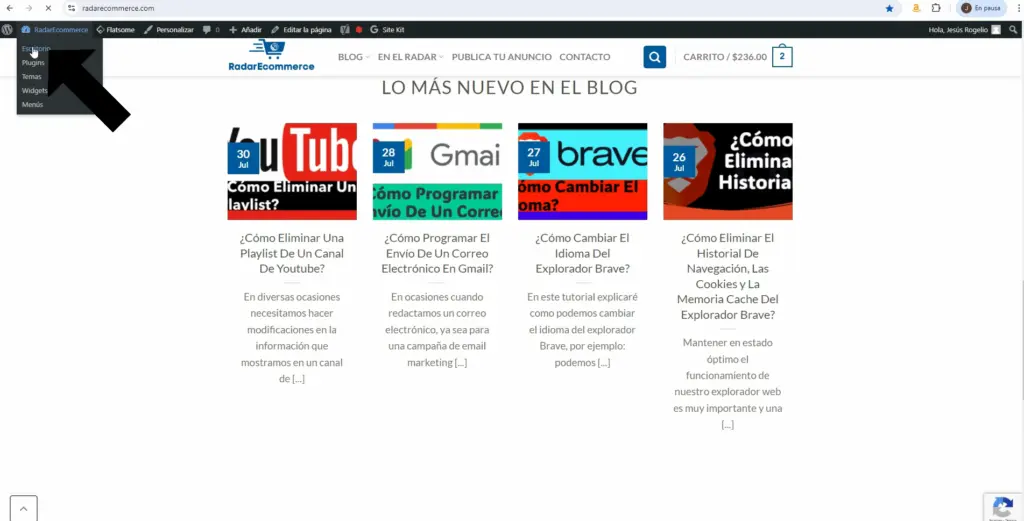The width and height of the screenshot is (1024, 521).
Task: Open Site Kit from admin bar
Action: point(387,29)
